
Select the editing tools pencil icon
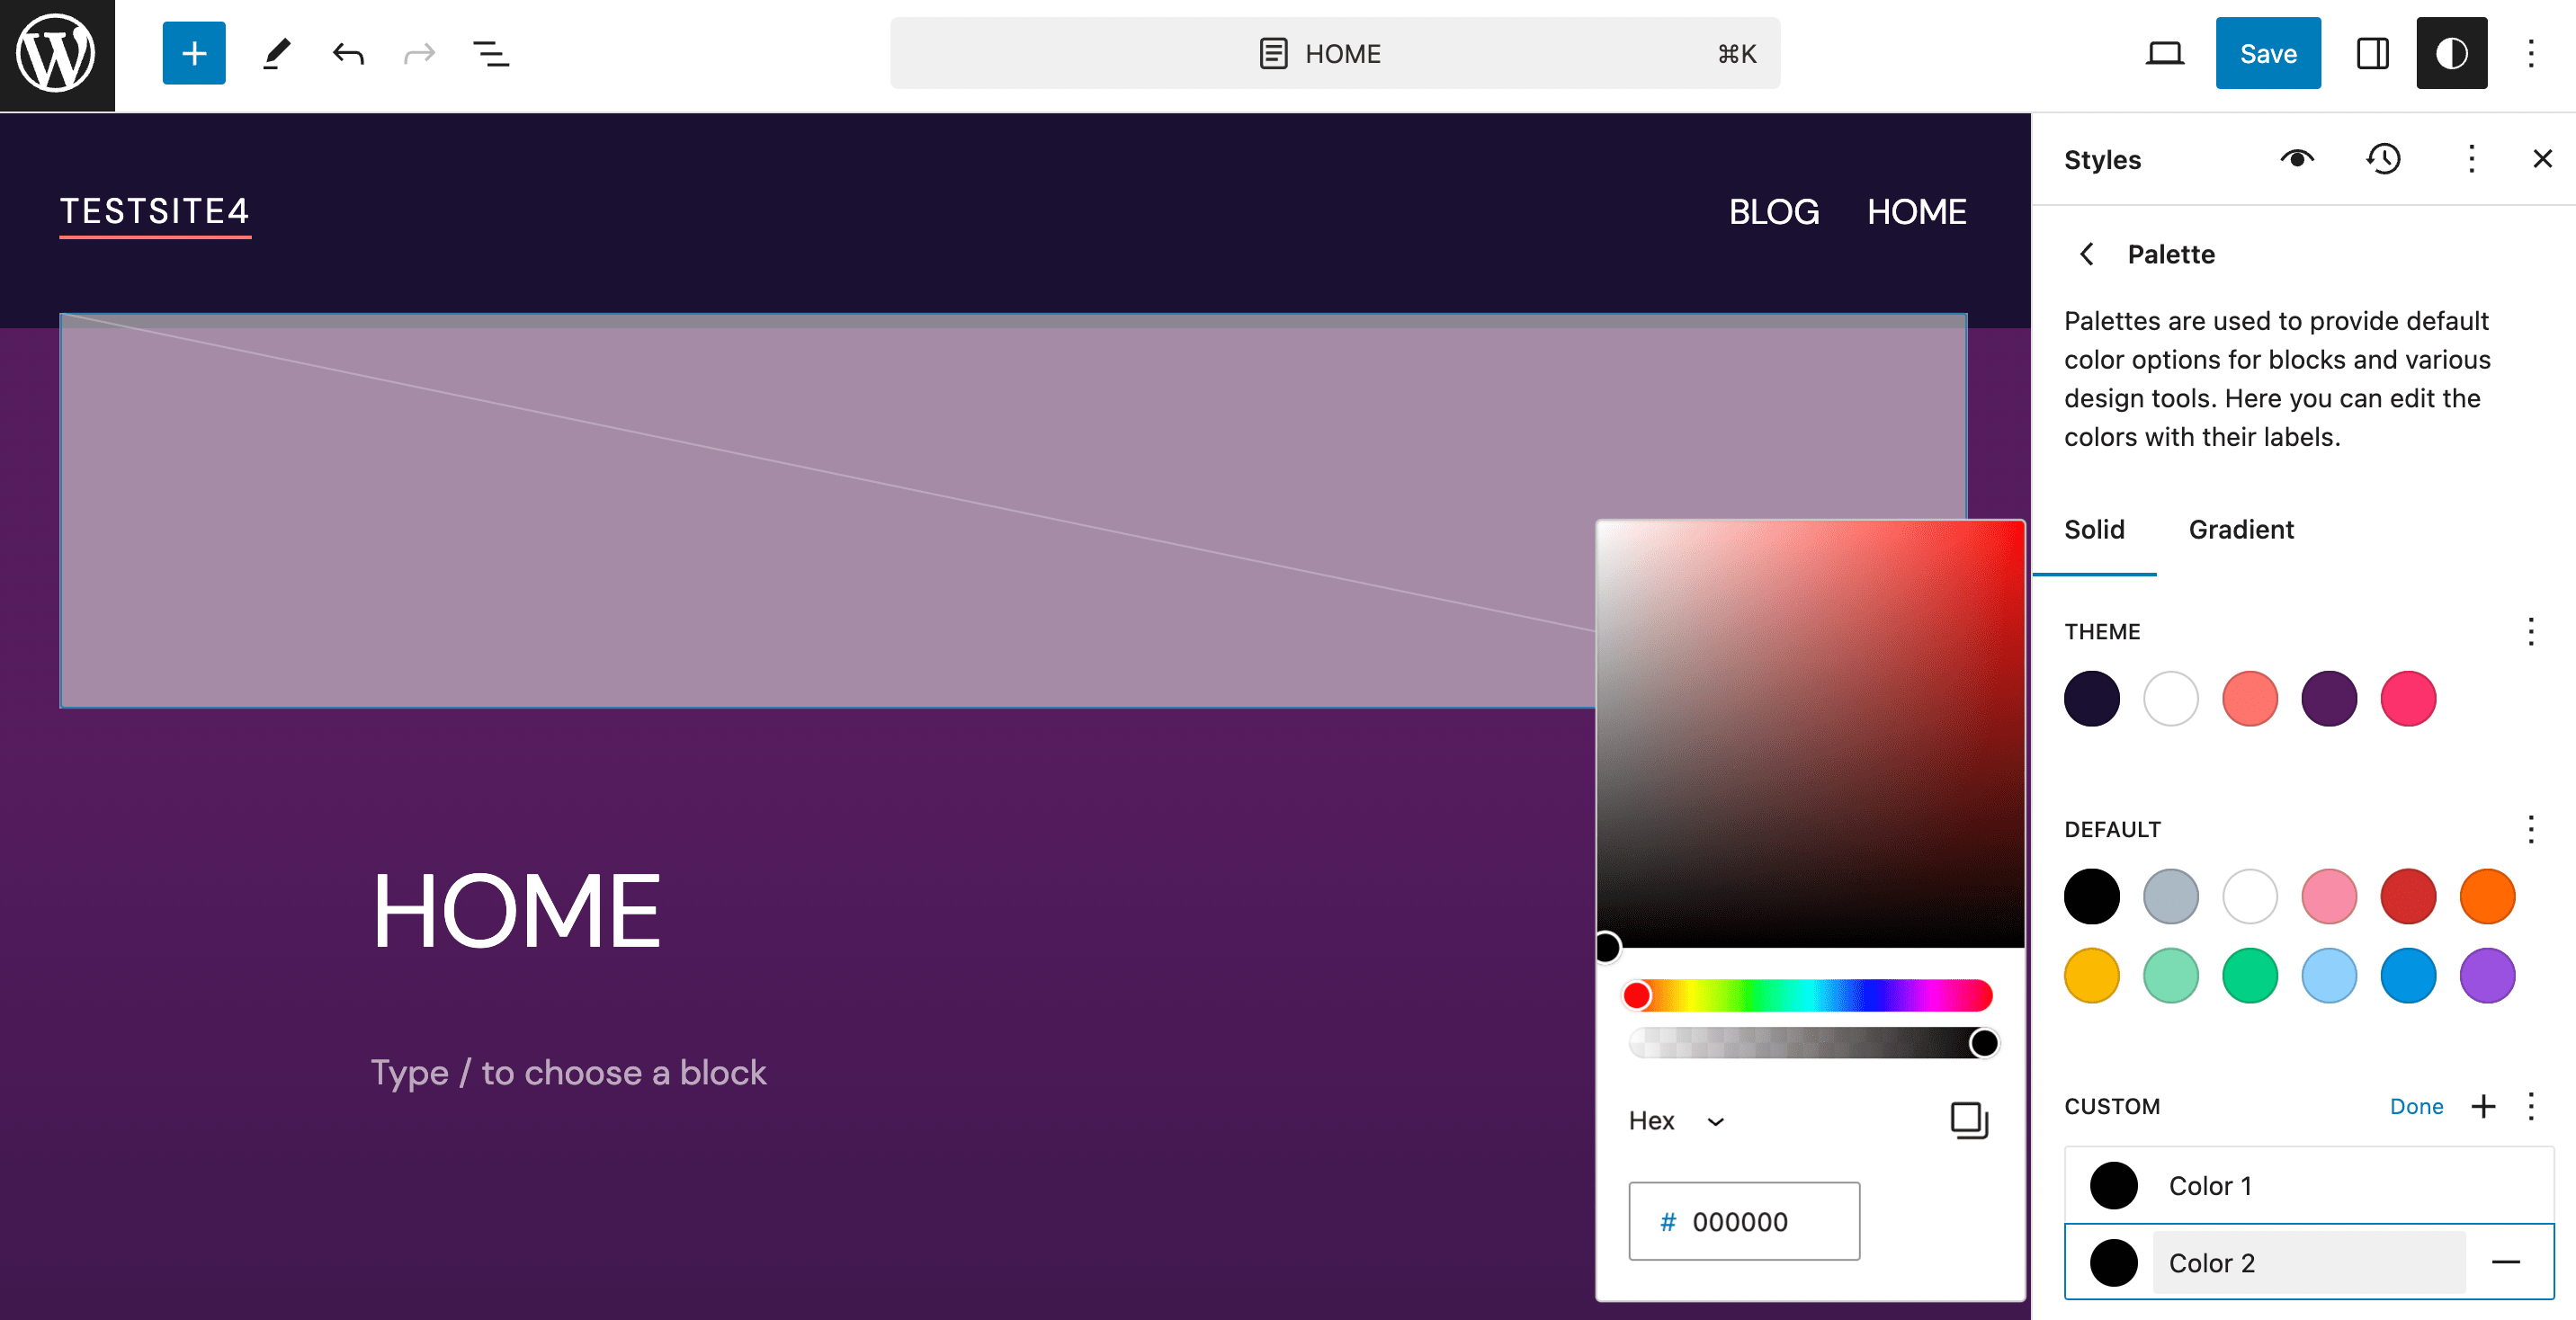(277, 54)
